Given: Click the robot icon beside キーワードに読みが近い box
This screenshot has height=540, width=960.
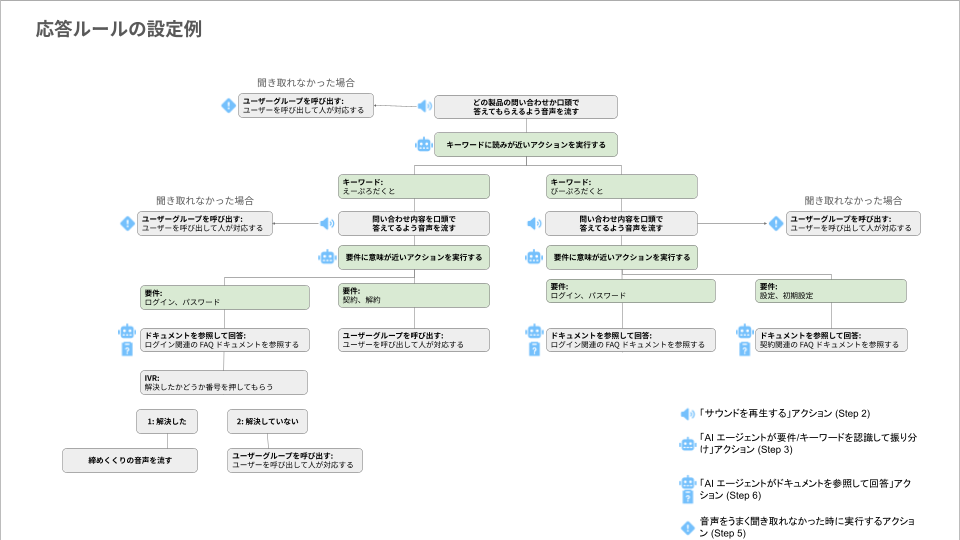Looking at the screenshot, I should 424,144.
